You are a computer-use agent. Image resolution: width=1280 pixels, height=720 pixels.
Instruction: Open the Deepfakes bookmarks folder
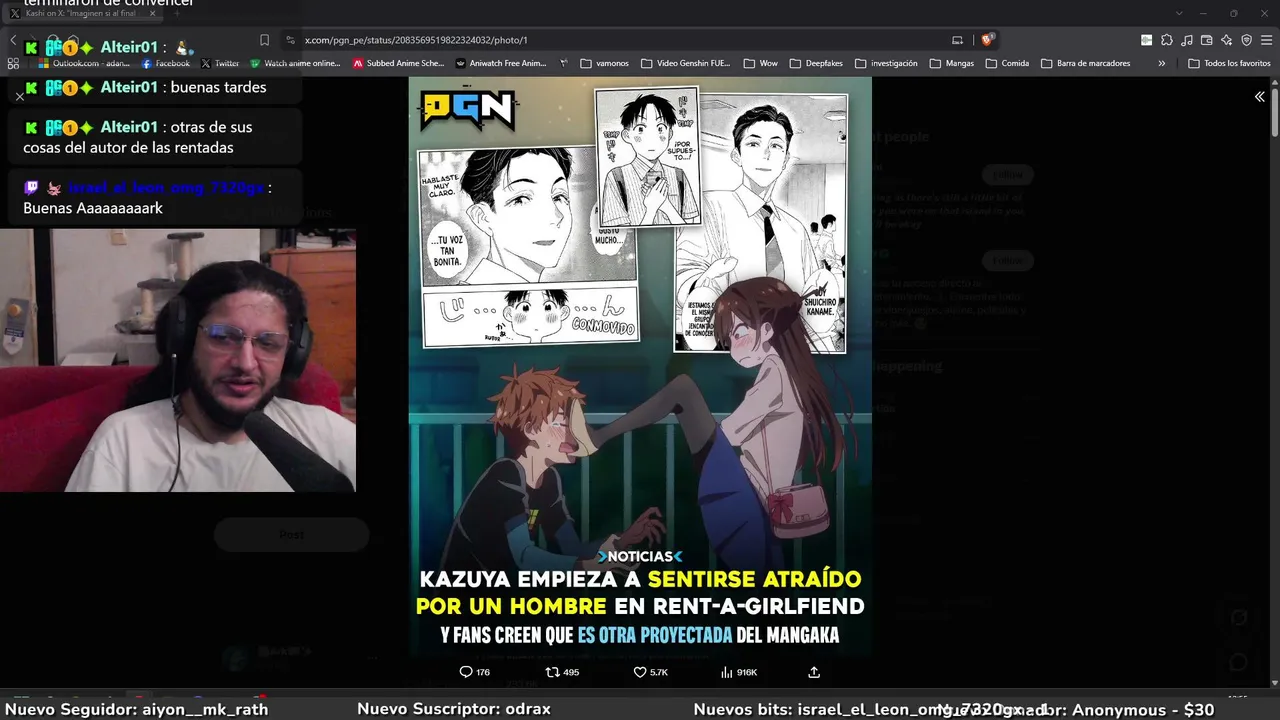click(816, 63)
